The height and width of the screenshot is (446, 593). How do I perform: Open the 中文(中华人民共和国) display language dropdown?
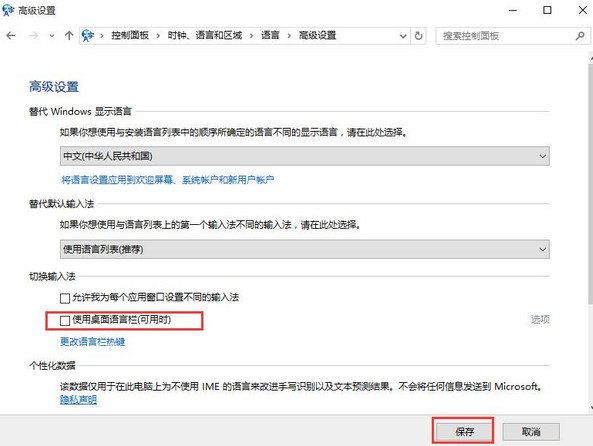[304, 156]
